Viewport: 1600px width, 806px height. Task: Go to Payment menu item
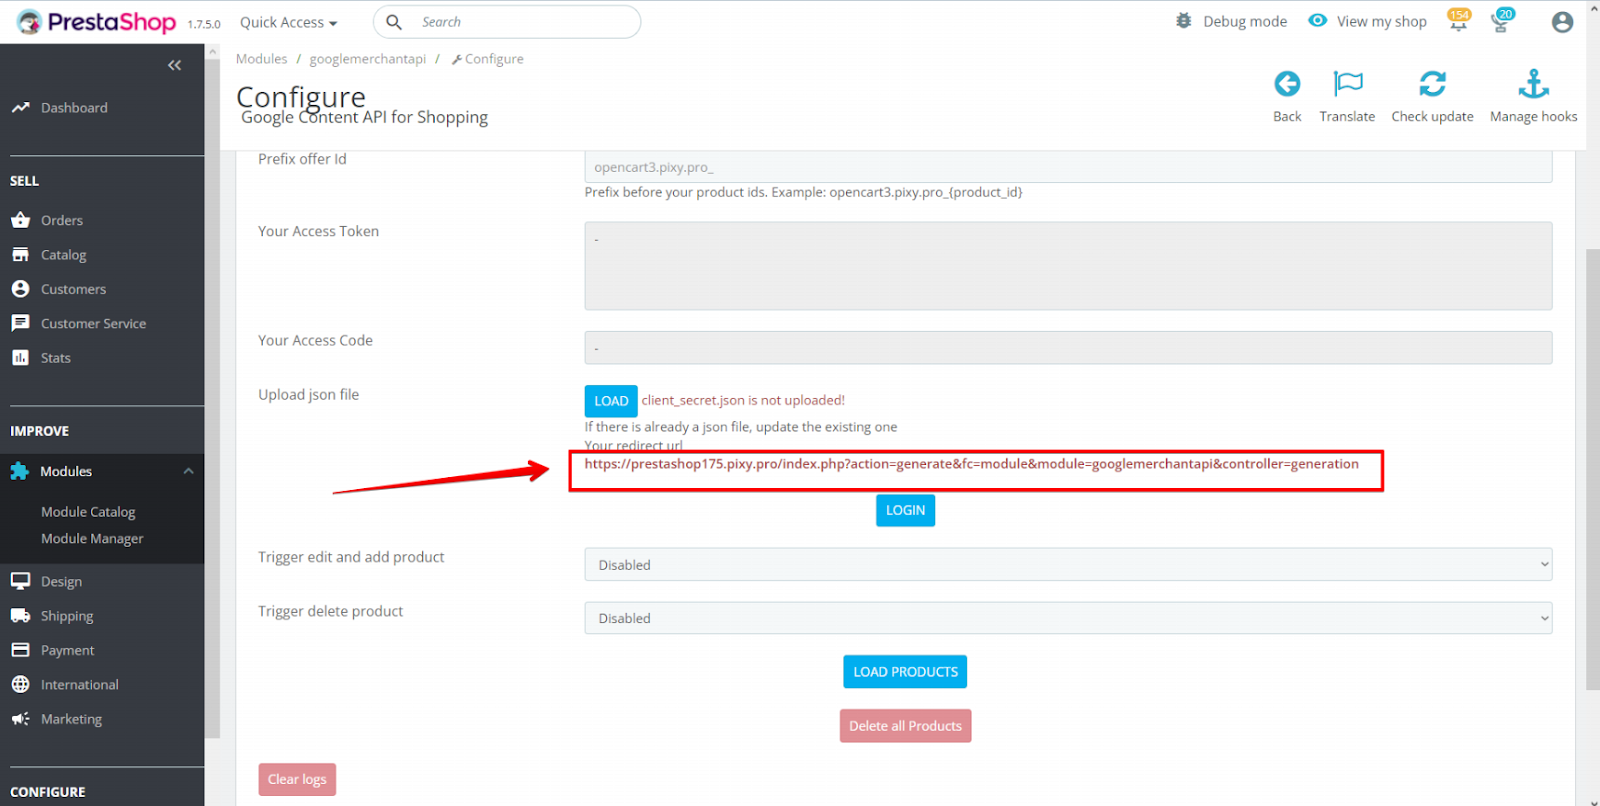68,650
